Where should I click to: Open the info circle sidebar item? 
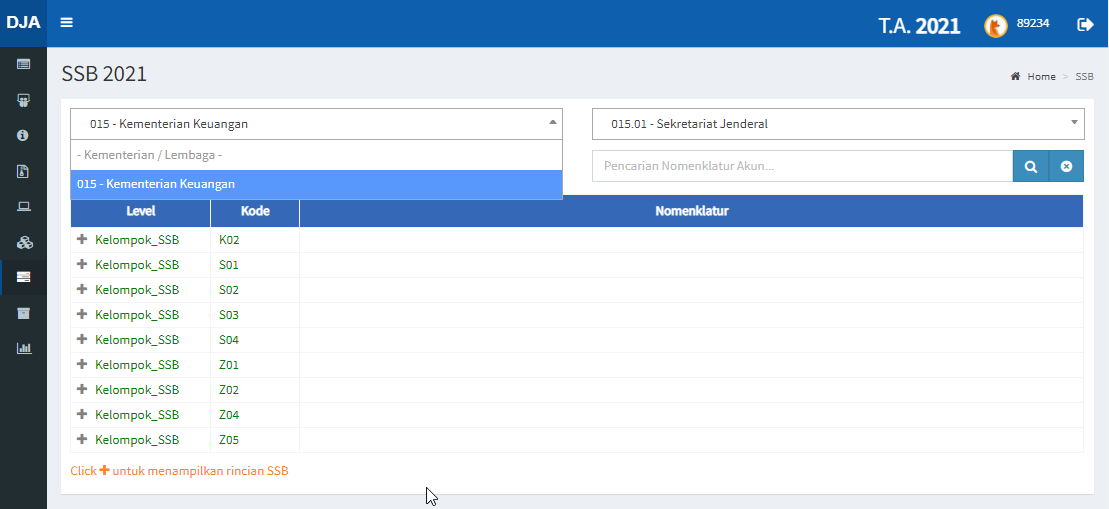[23, 135]
